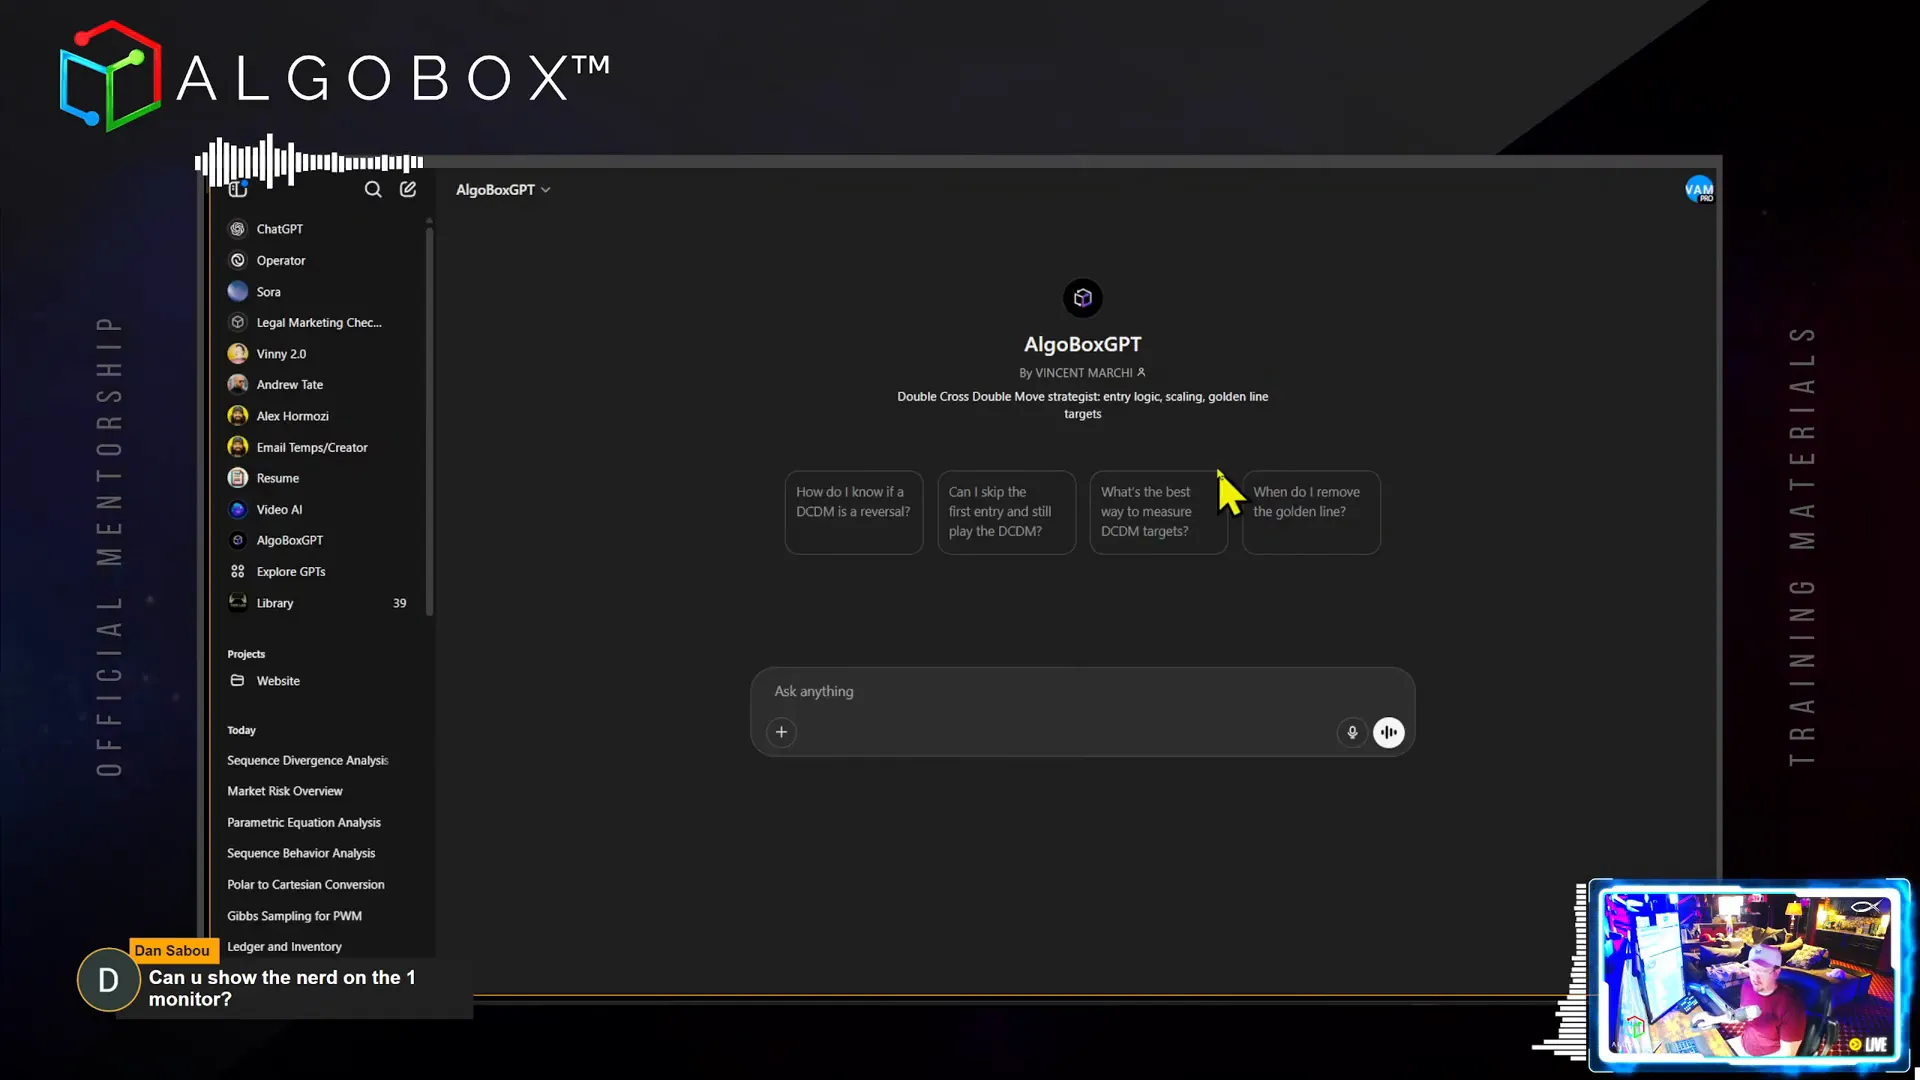Click the 'Alex Hormozi' sidebar label

tap(292, 416)
